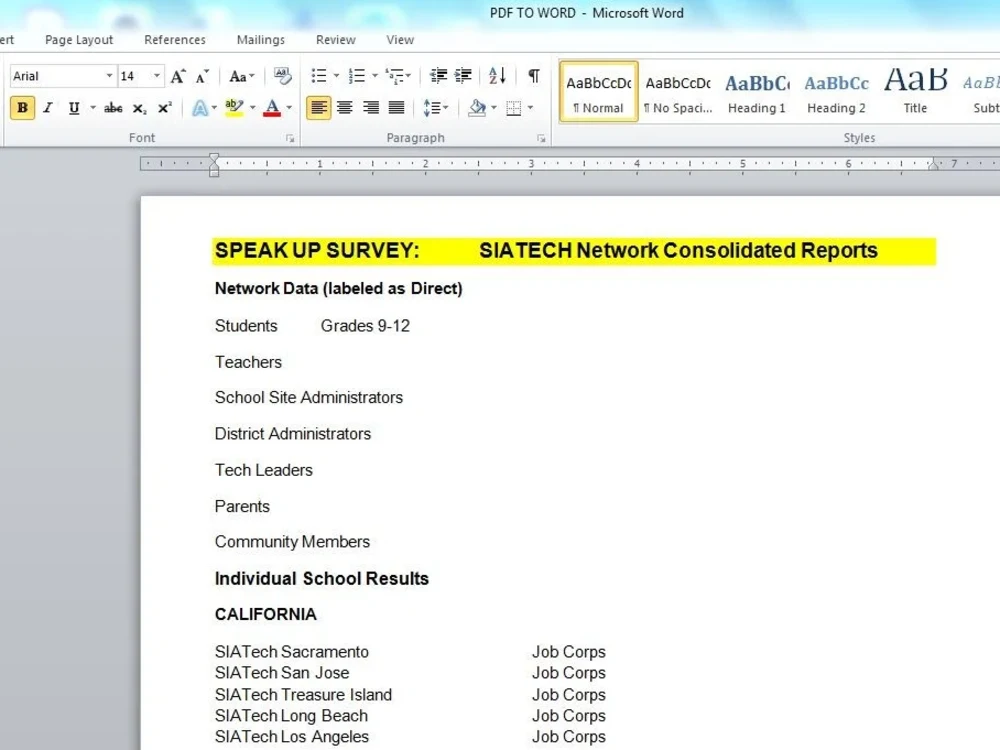The width and height of the screenshot is (1000, 750).
Task: Click the Increase Indent icon
Action: [x=463, y=76]
